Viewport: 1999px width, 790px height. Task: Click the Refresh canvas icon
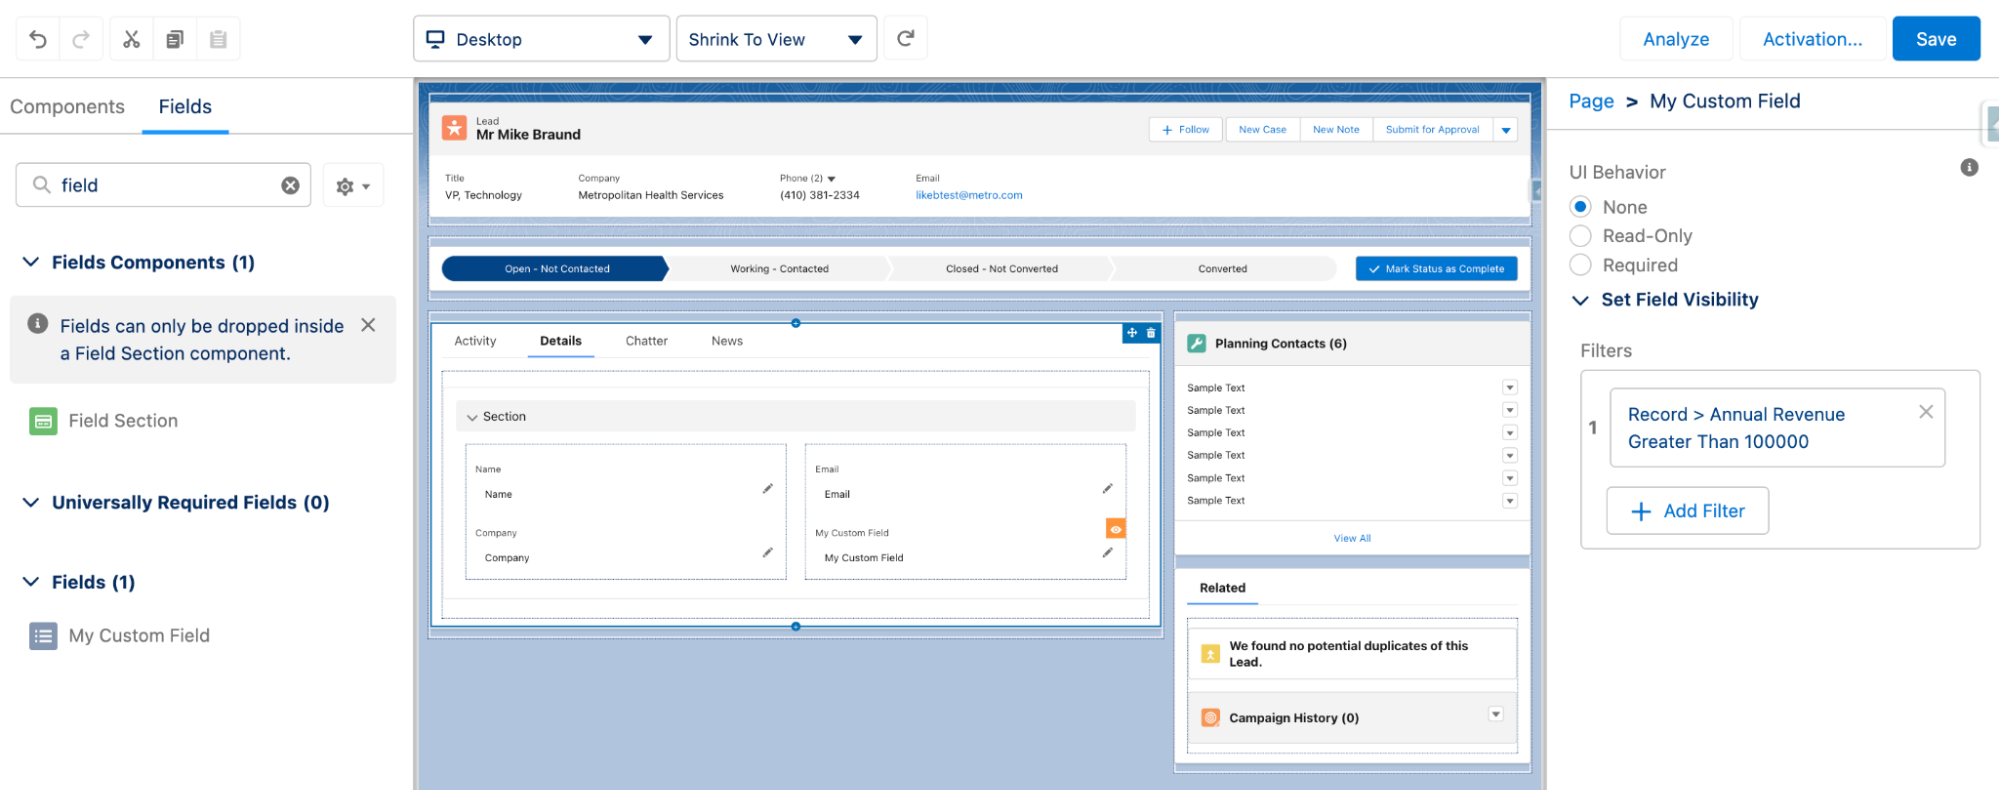906,38
